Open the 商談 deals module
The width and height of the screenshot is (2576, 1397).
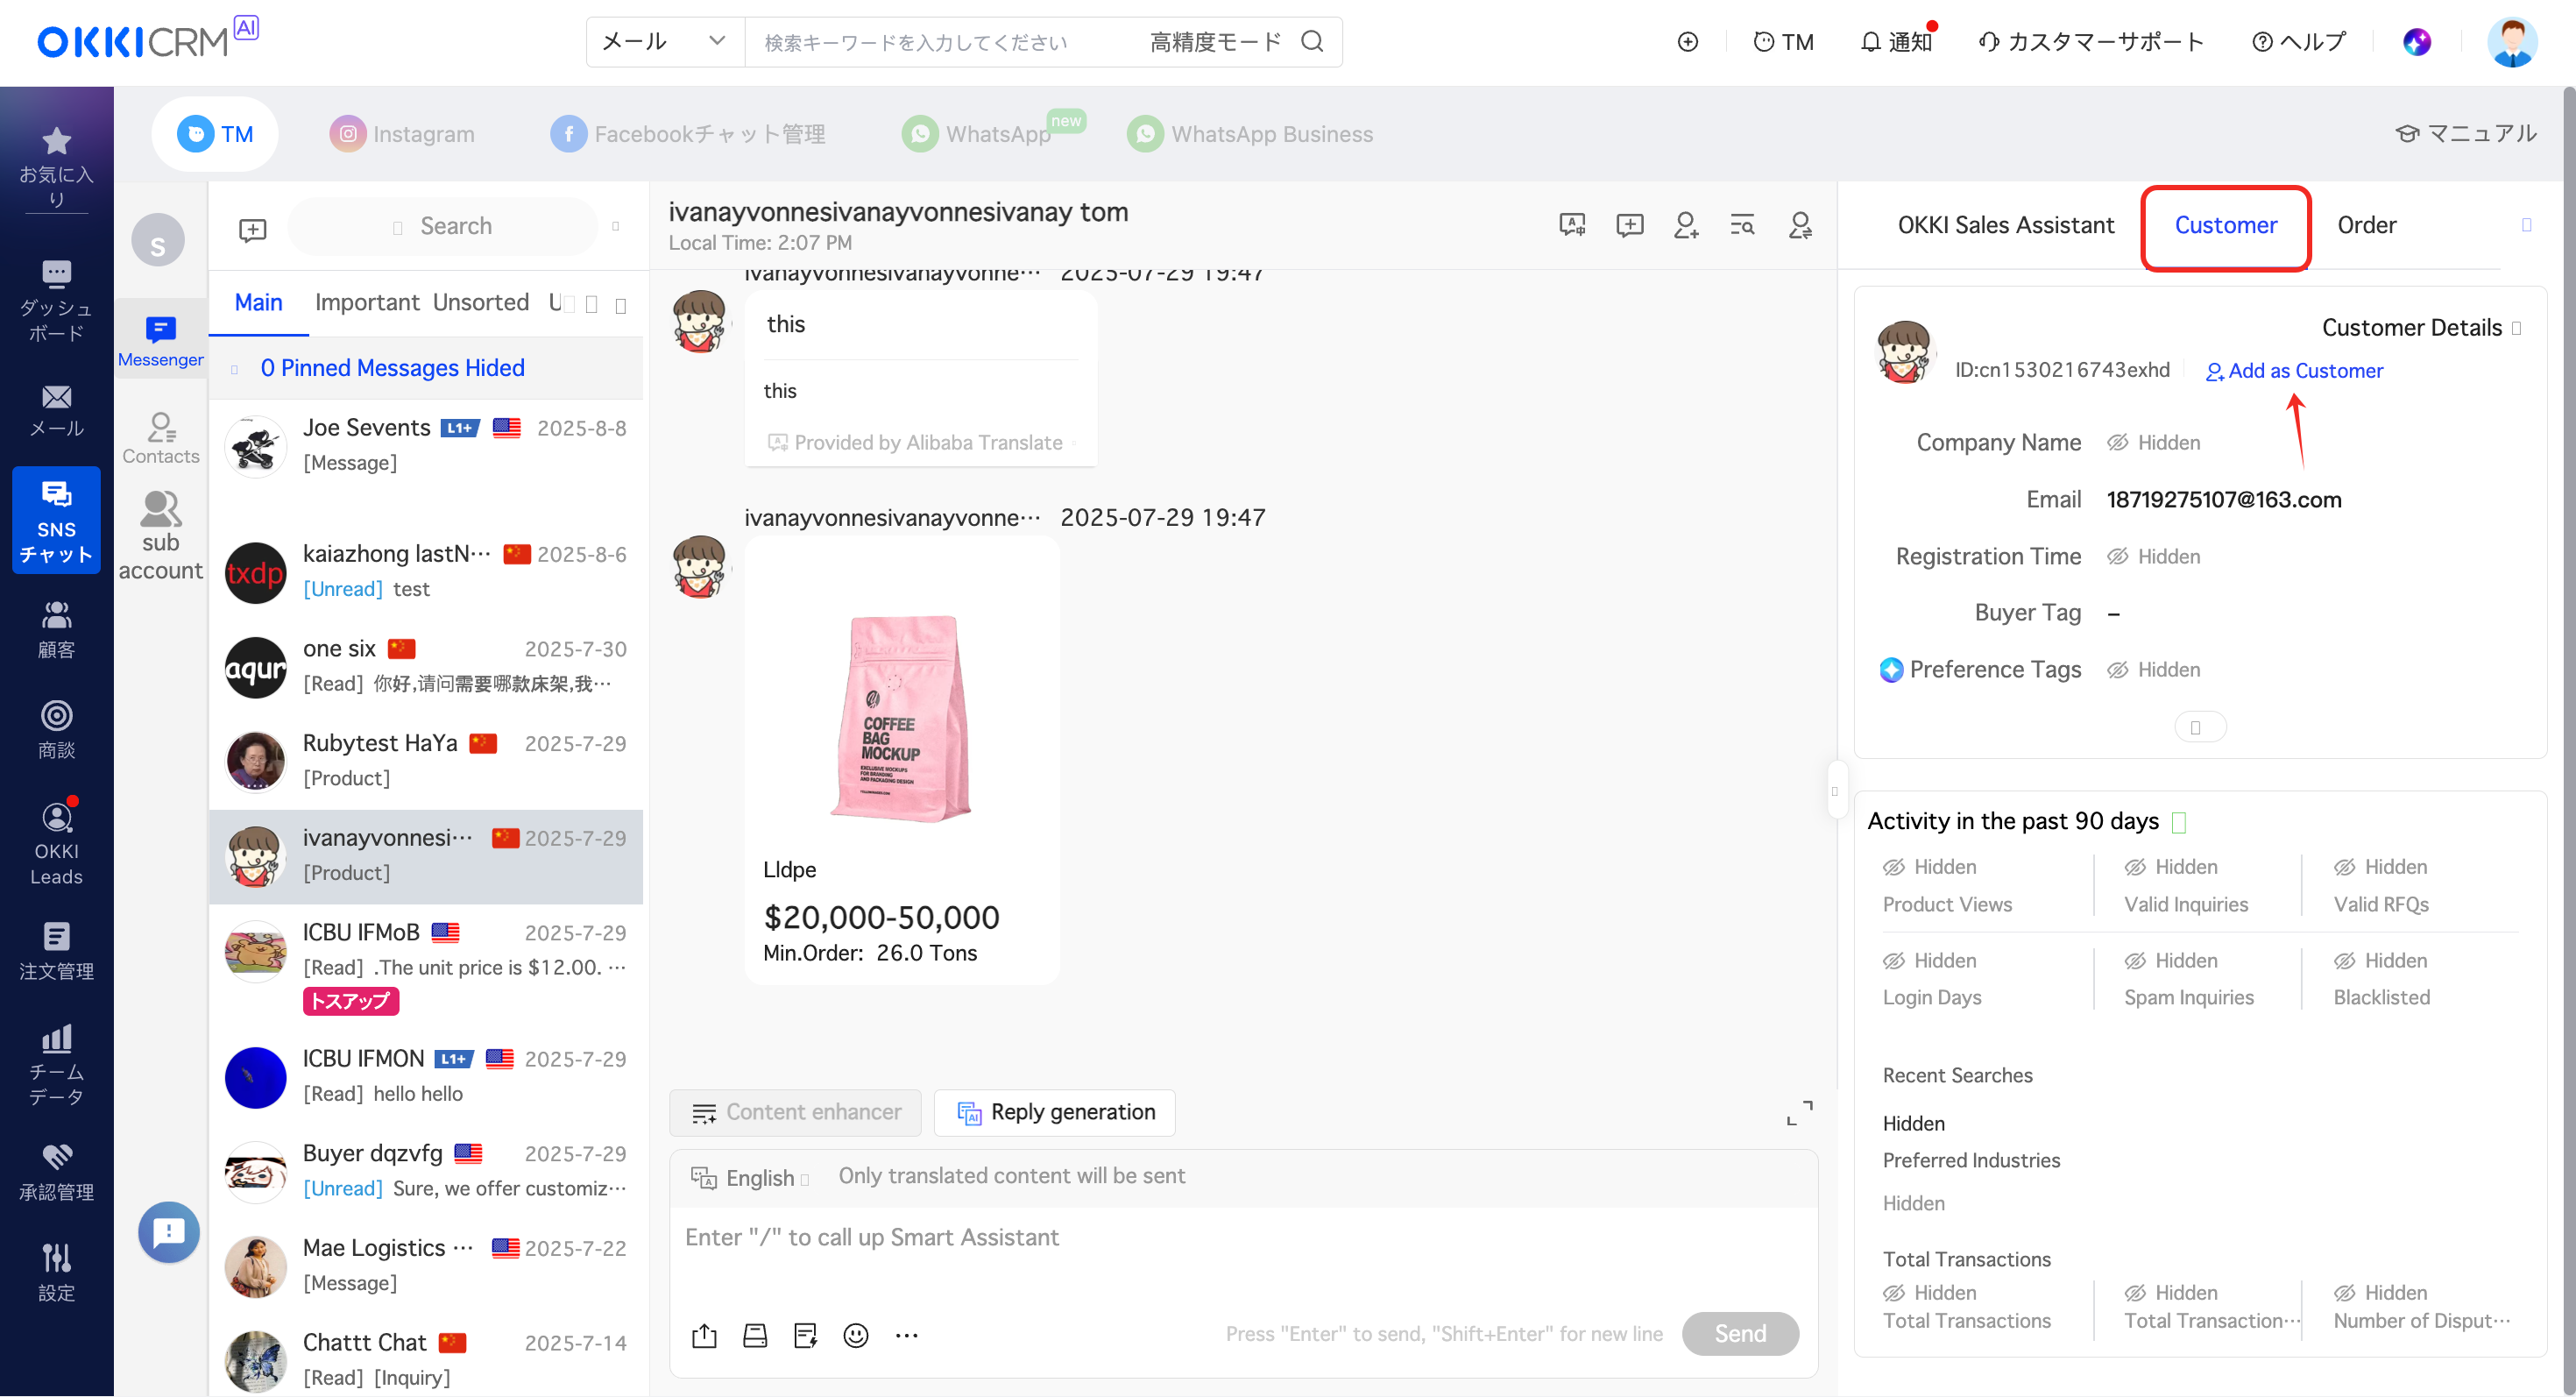click(x=56, y=730)
